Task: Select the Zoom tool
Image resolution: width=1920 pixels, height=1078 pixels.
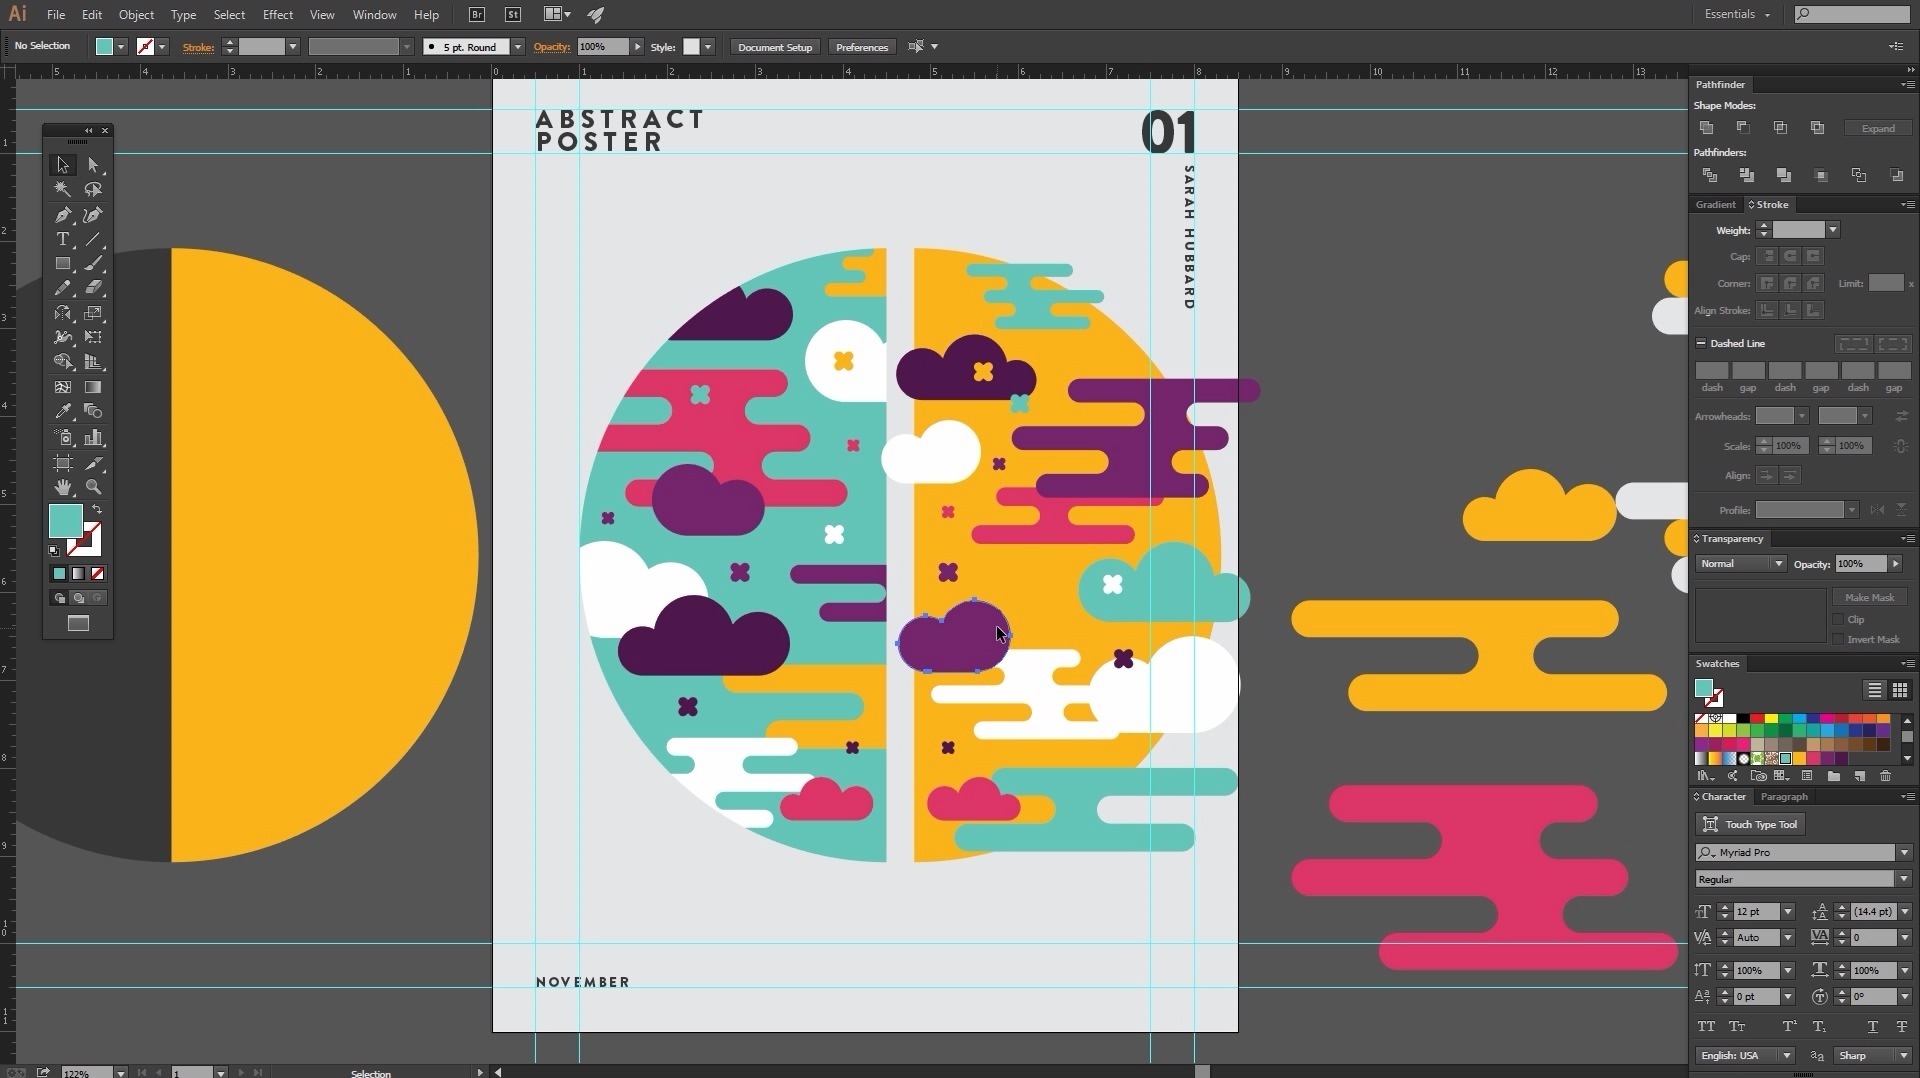Action: pos(93,487)
